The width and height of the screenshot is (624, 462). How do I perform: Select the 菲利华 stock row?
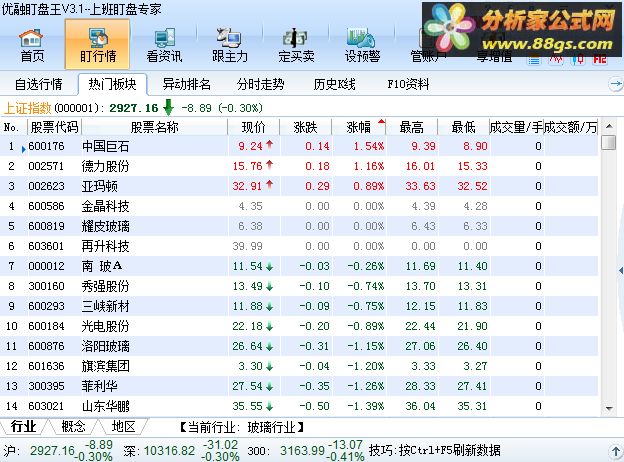tap(299, 386)
